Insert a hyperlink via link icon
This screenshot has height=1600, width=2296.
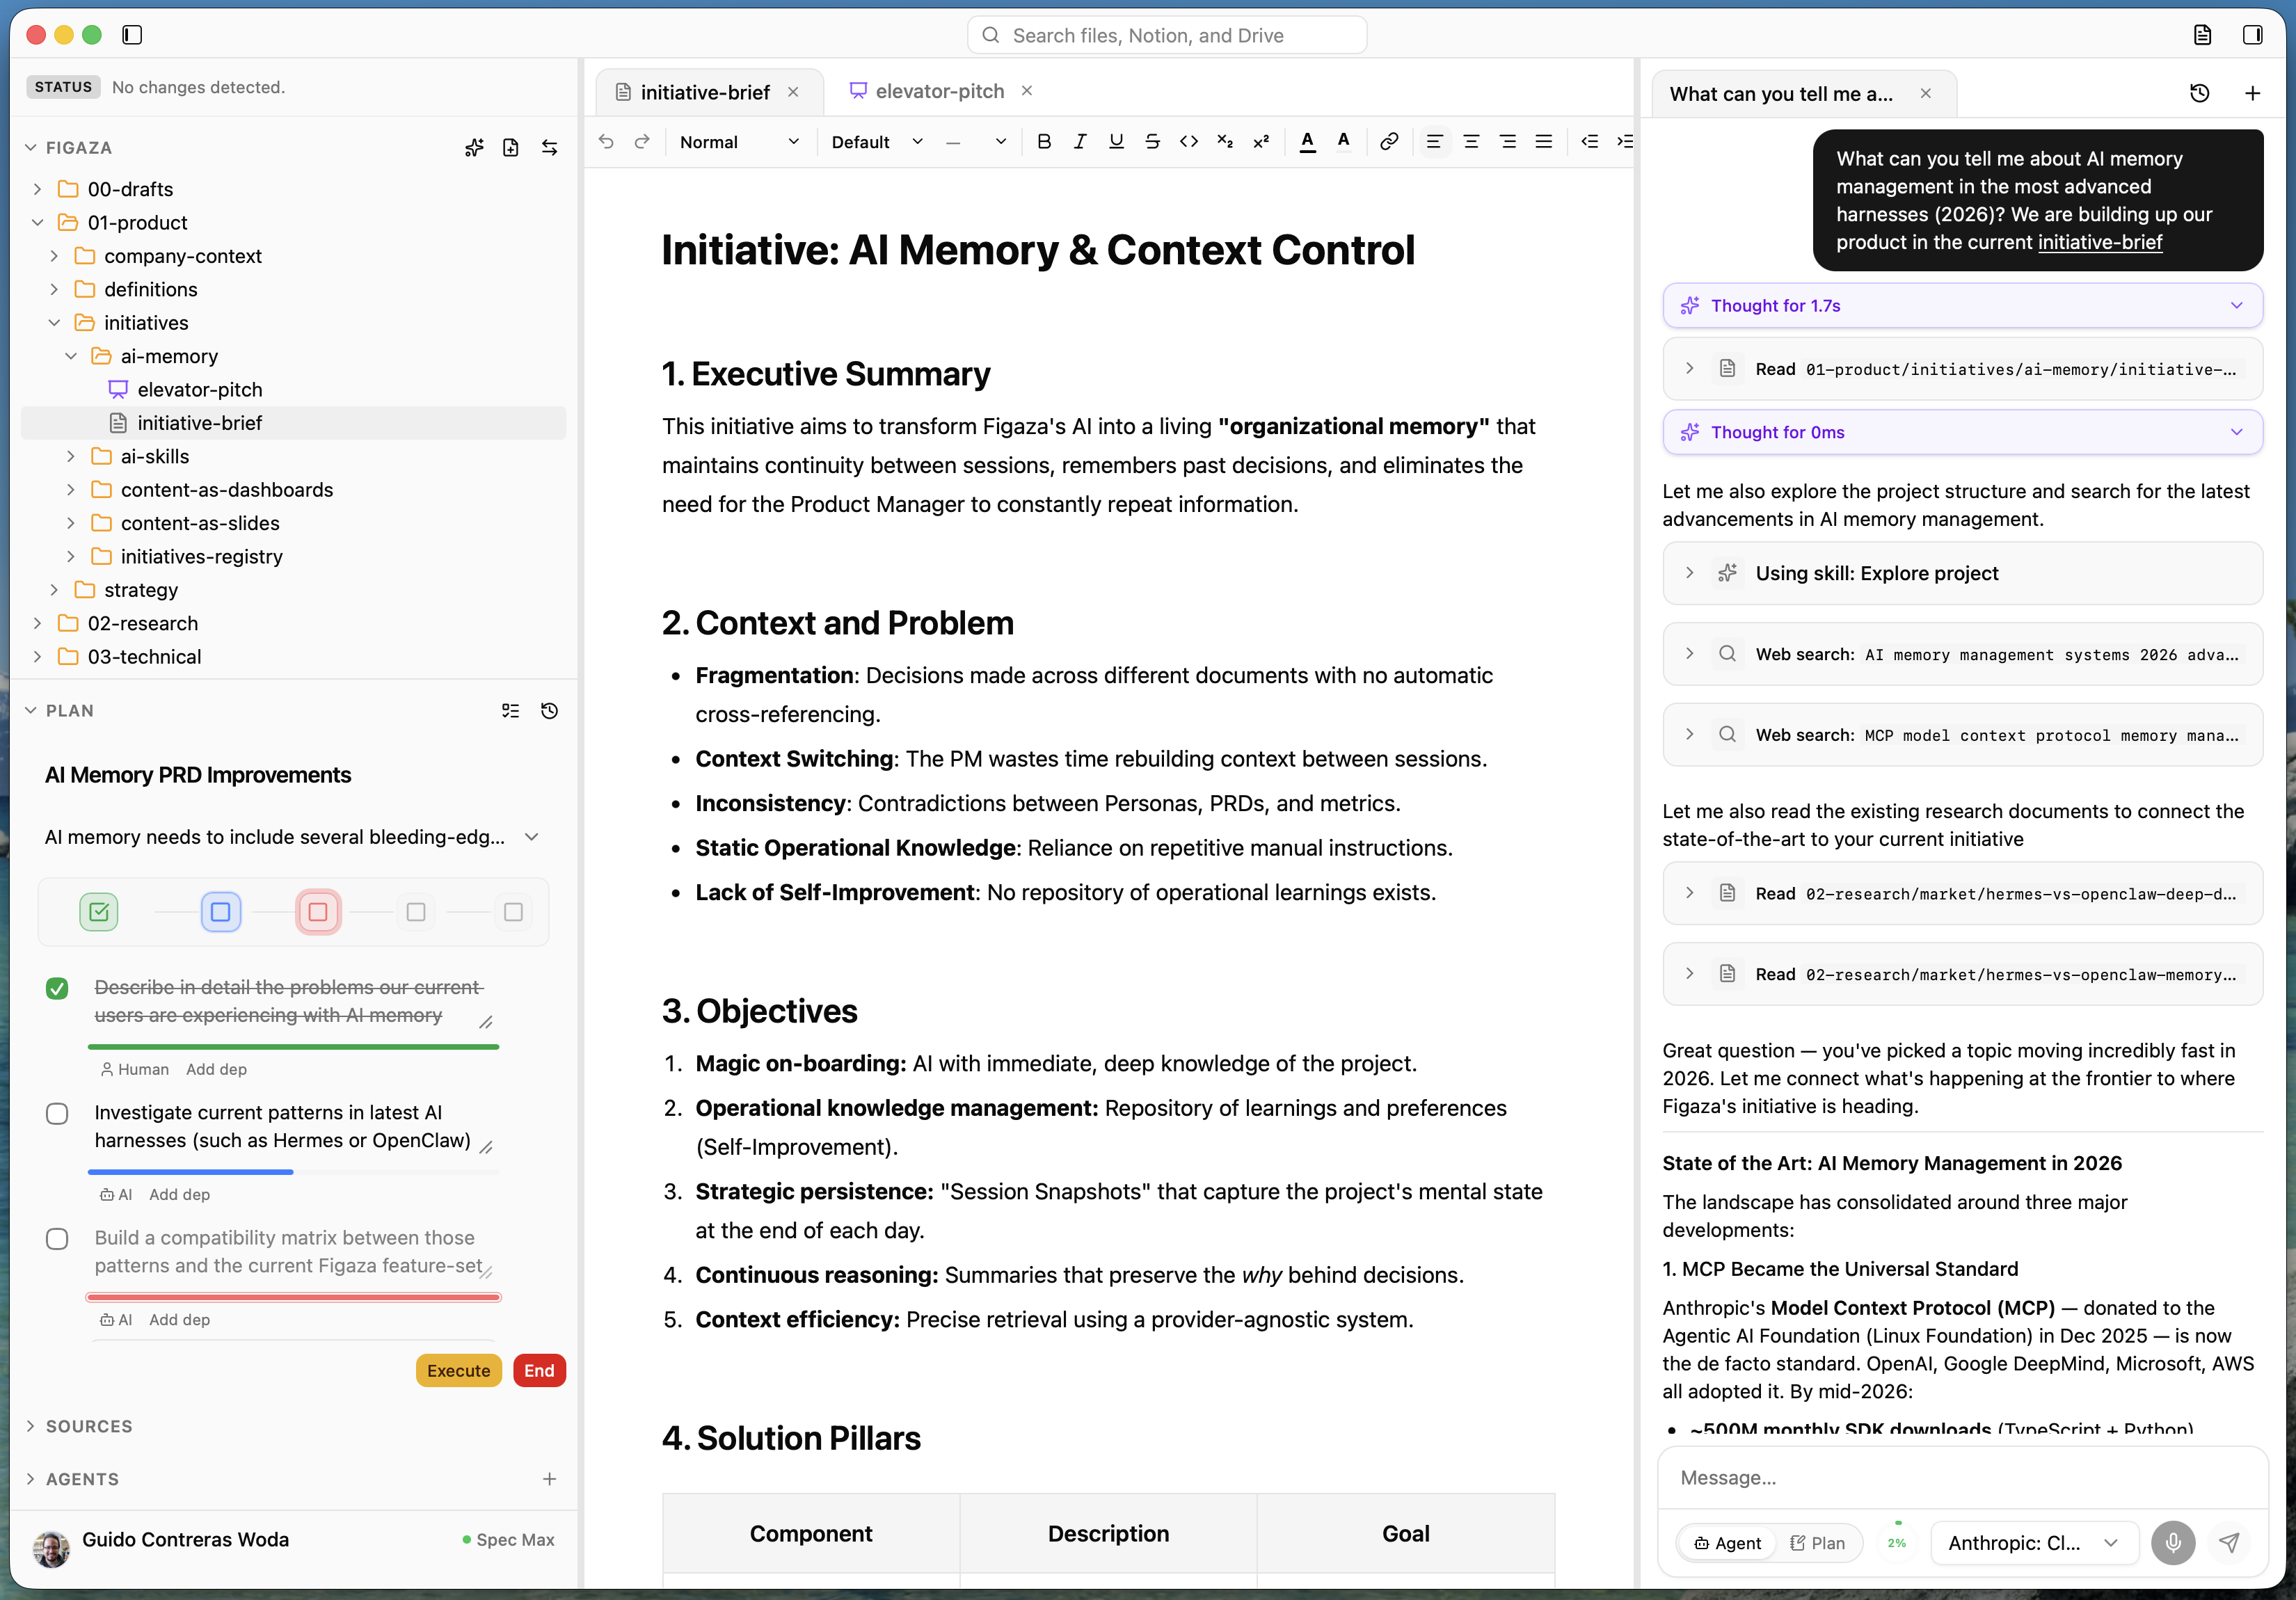coord(1389,142)
